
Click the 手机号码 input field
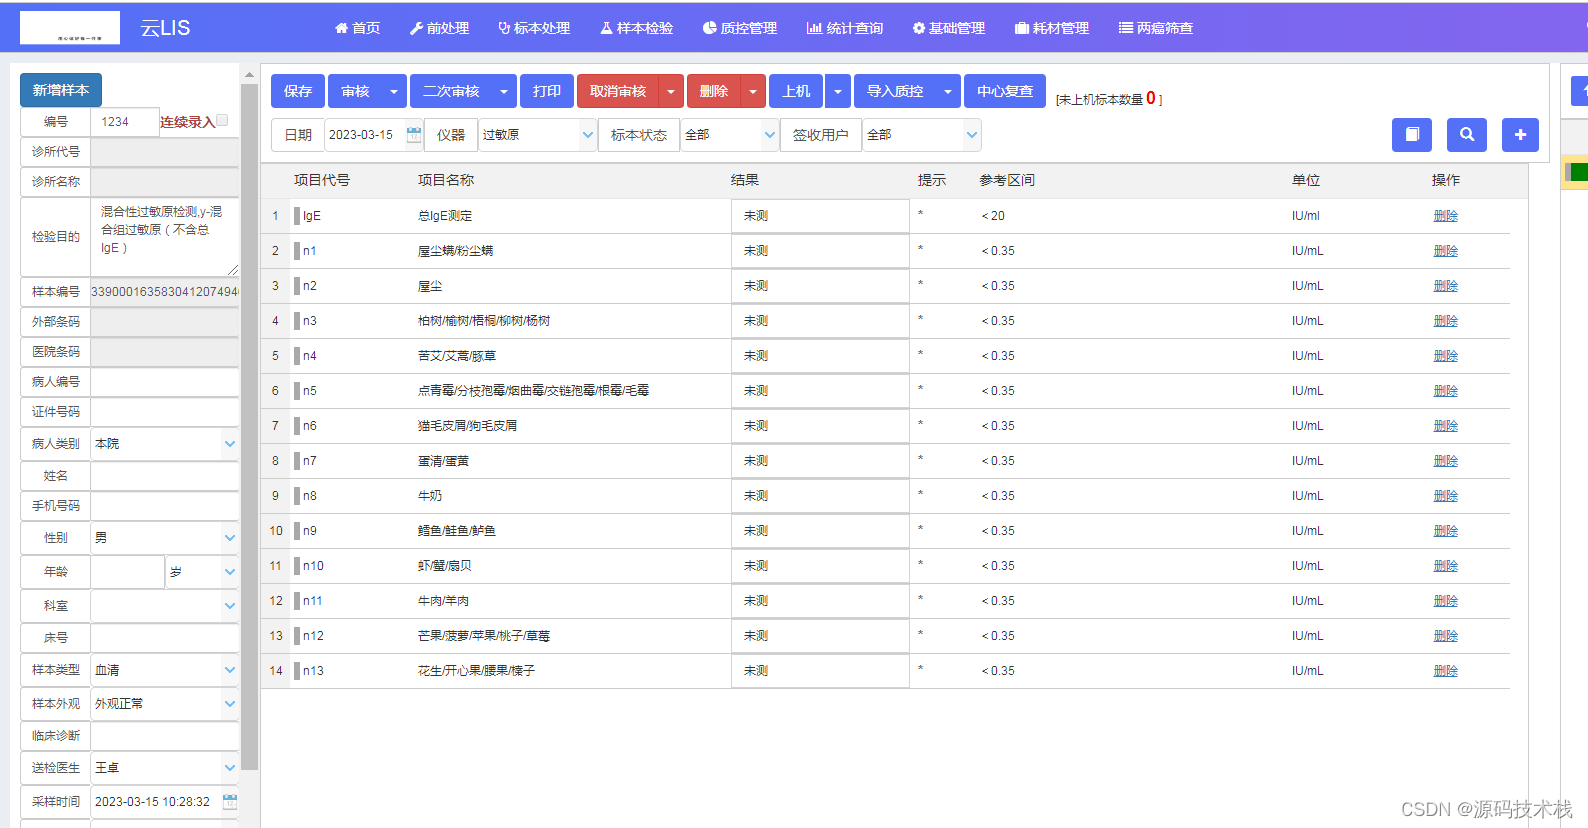[165, 506]
